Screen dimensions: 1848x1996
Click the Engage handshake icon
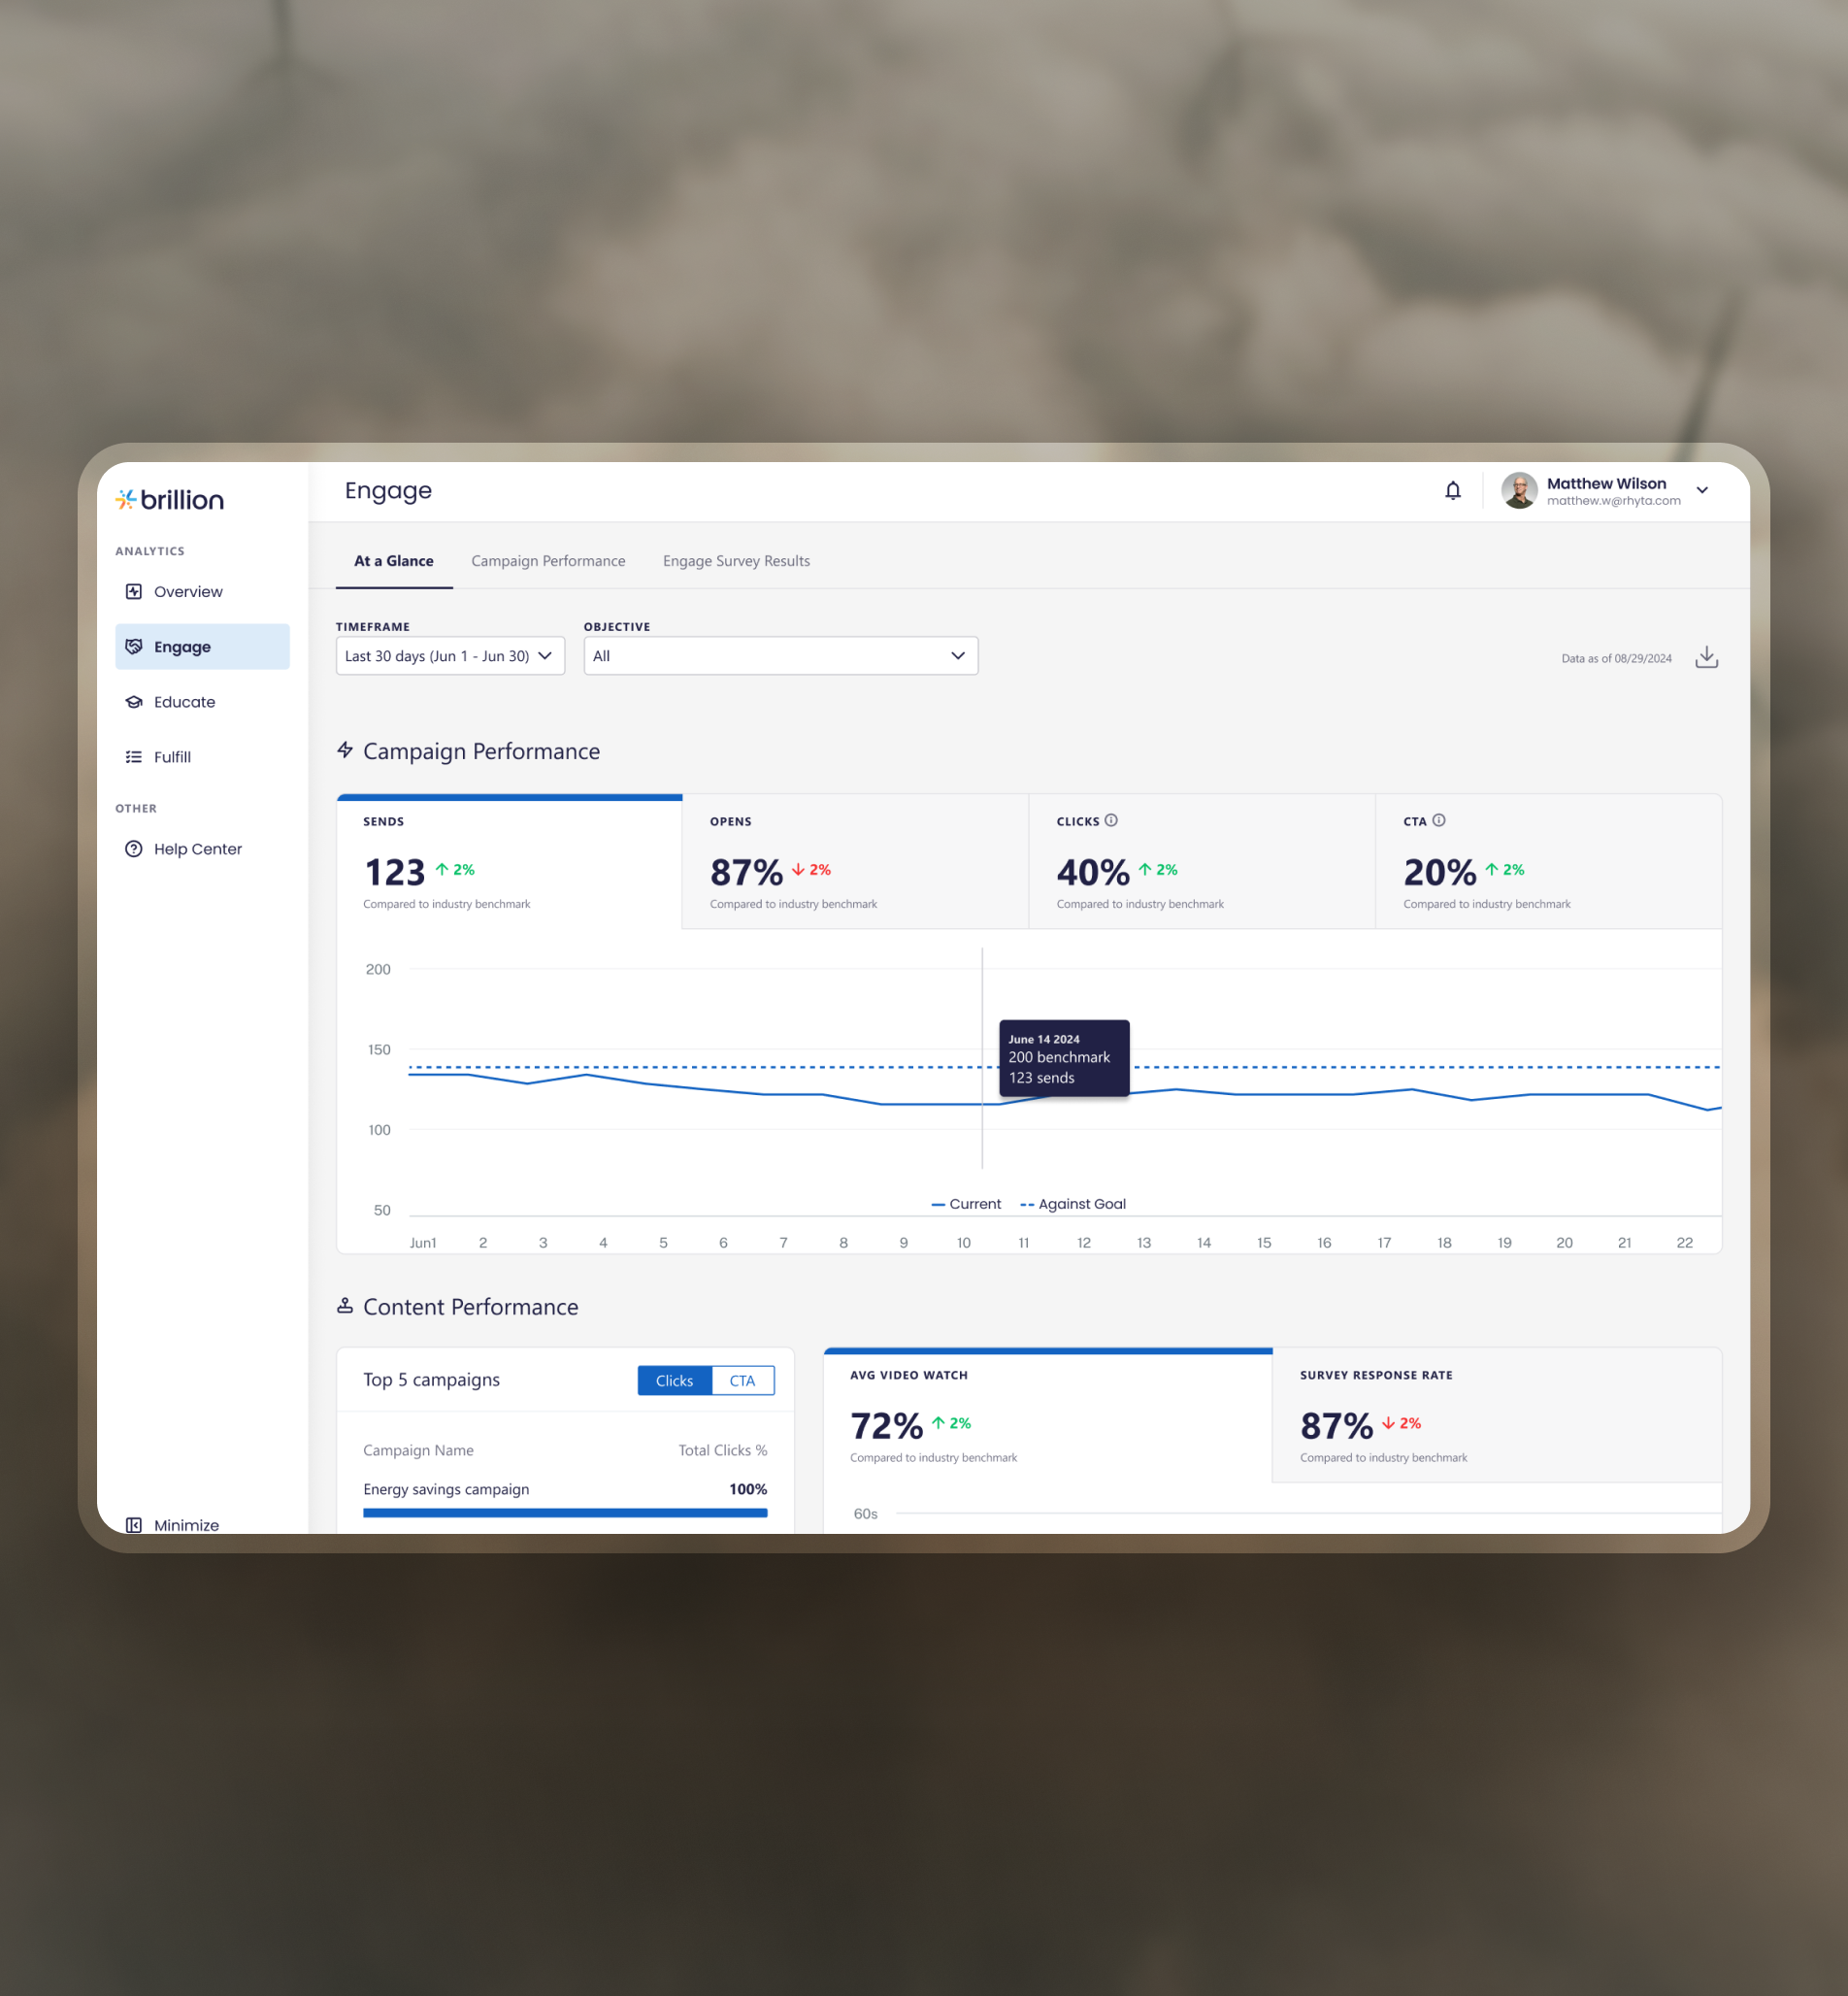click(134, 647)
